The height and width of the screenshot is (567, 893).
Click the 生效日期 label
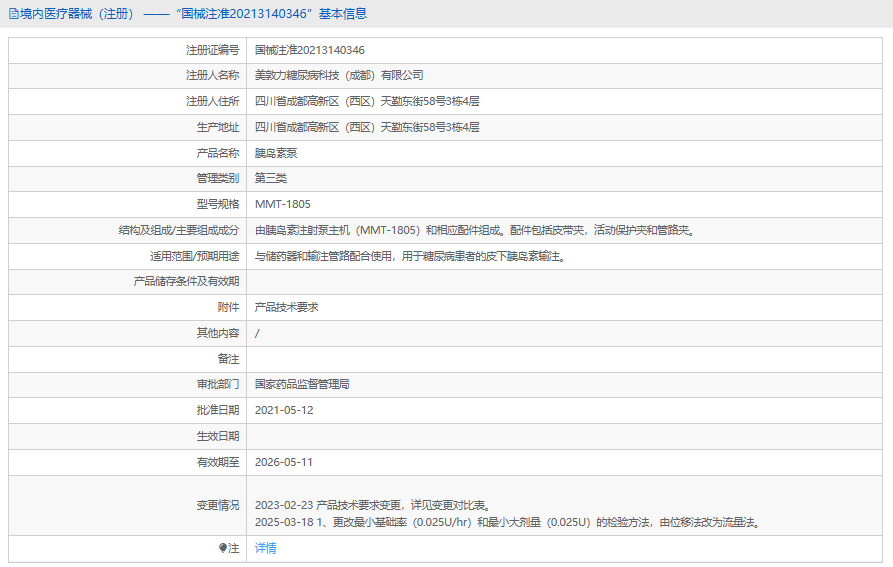click(x=218, y=436)
